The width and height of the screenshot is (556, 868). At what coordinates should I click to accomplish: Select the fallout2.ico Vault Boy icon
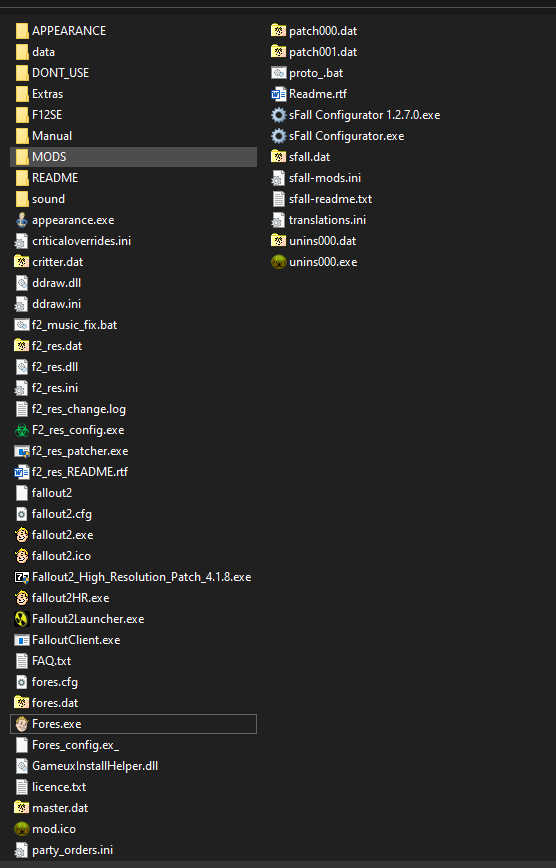(22, 556)
